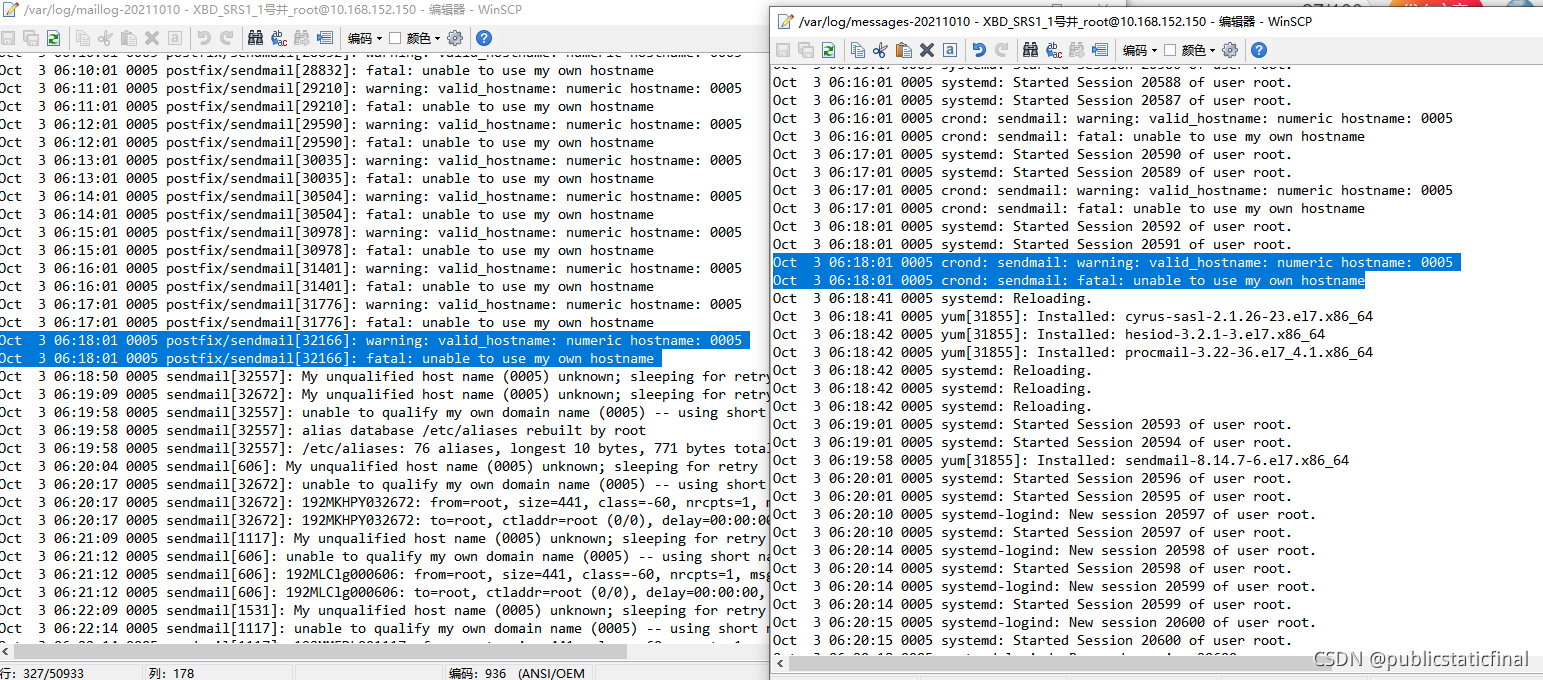The height and width of the screenshot is (680, 1543).
Task: Click maillog line sendmail[31401] fatal
Action: [327, 286]
